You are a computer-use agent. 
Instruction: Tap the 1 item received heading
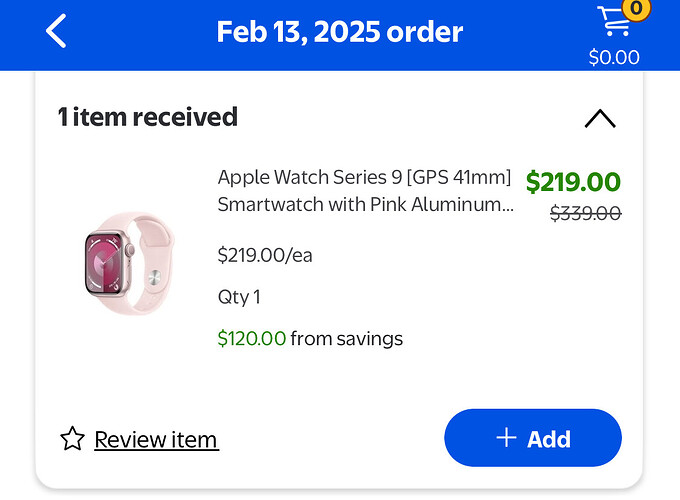147,117
